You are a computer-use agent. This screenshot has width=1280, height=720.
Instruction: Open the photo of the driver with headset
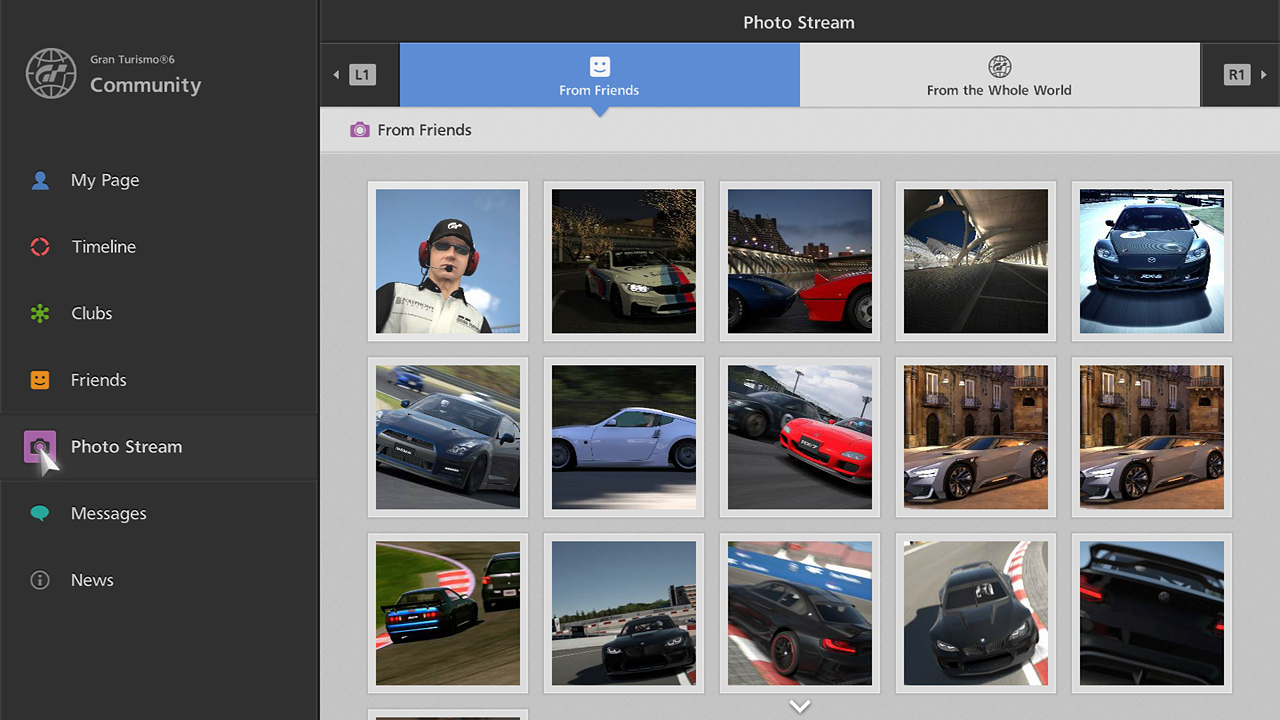[x=448, y=261]
